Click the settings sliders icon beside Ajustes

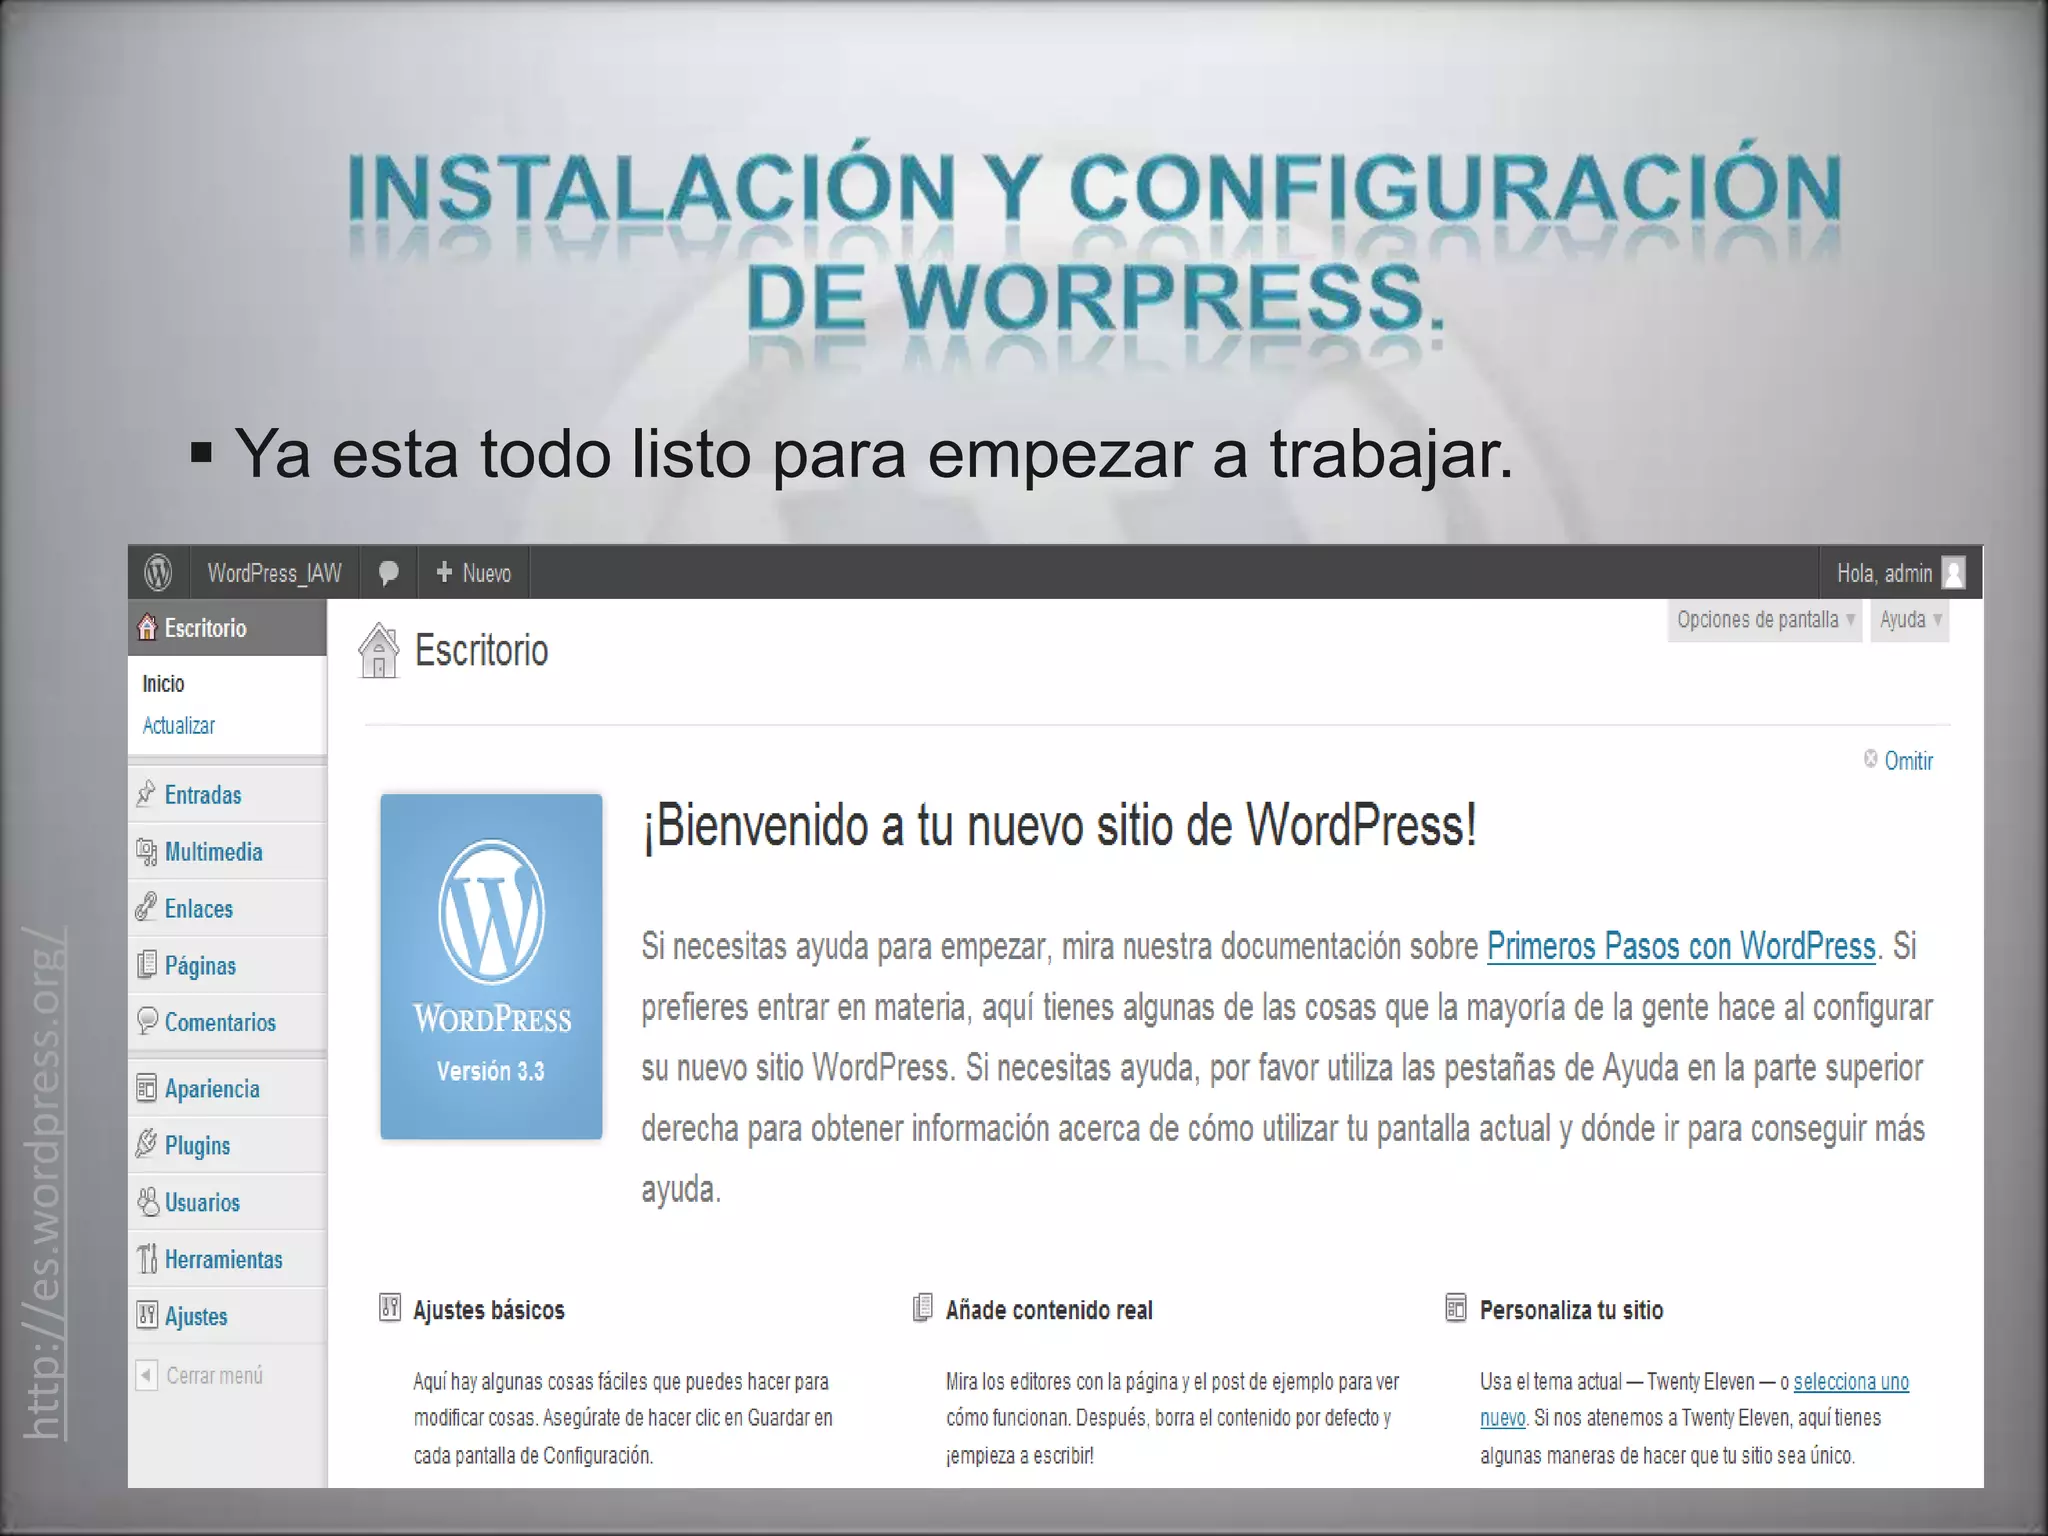pyautogui.click(x=146, y=1315)
